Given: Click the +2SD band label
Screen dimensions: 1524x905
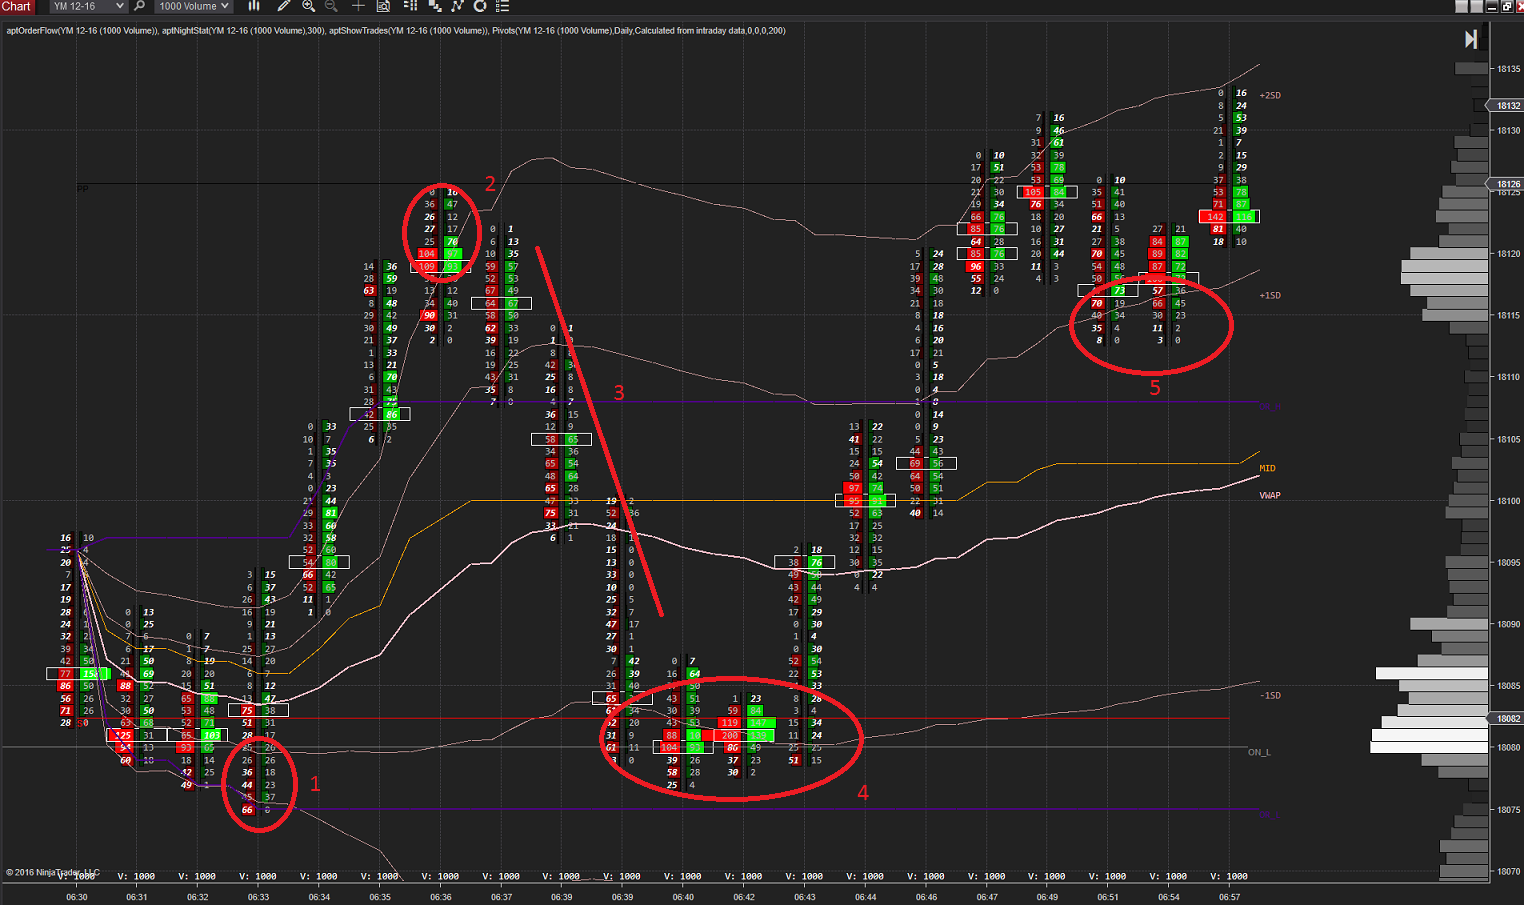Looking at the screenshot, I should click(1270, 95).
